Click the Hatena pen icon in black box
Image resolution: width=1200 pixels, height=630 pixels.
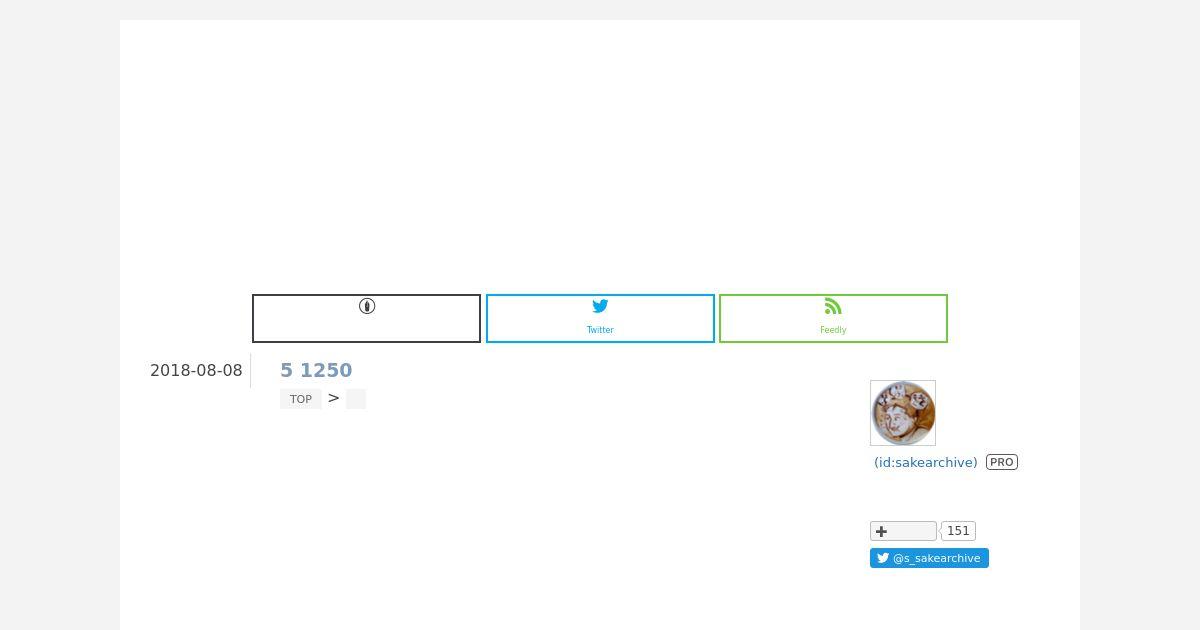click(367, 306)
